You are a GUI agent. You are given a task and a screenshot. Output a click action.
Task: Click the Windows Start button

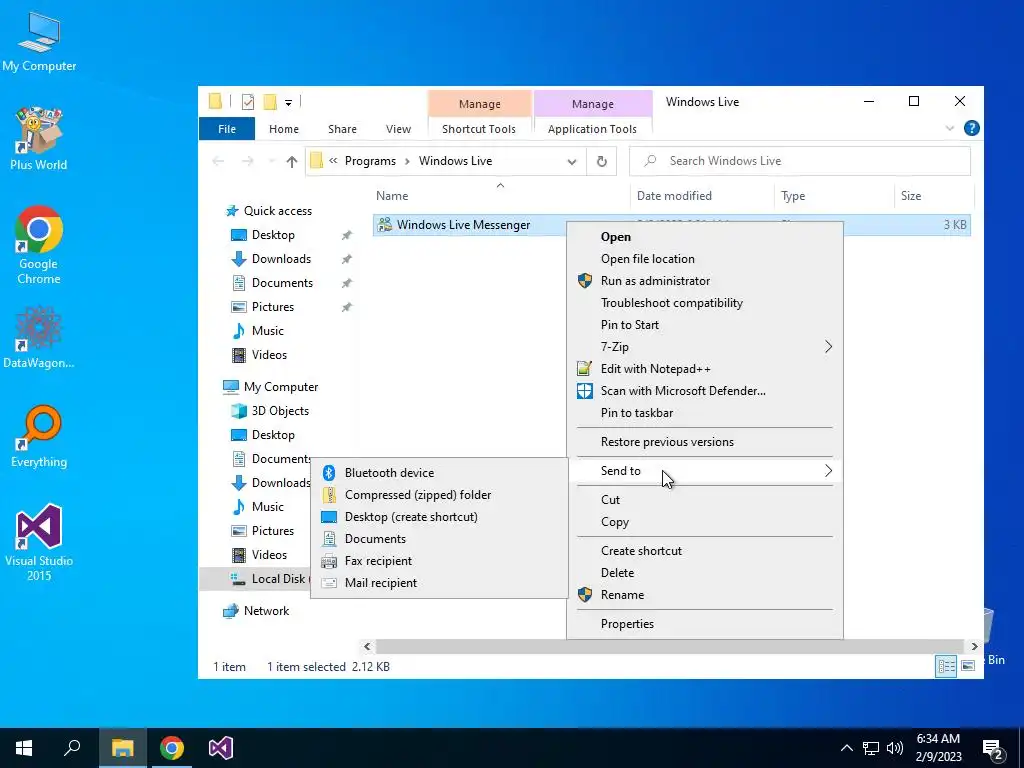click(24, 748)
